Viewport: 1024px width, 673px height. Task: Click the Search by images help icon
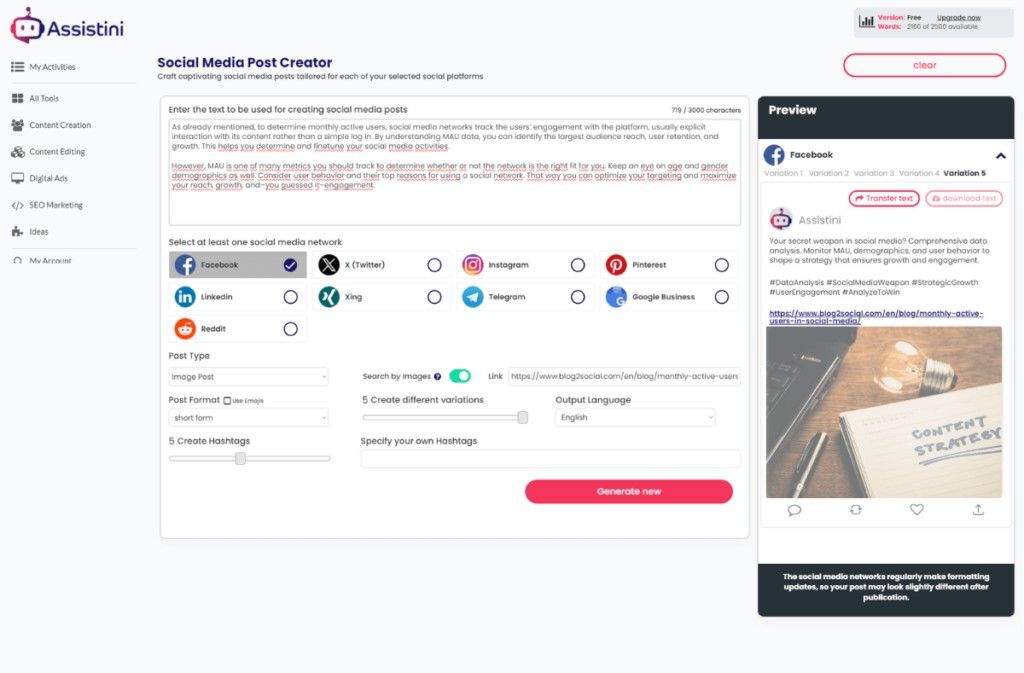[438, 377]
